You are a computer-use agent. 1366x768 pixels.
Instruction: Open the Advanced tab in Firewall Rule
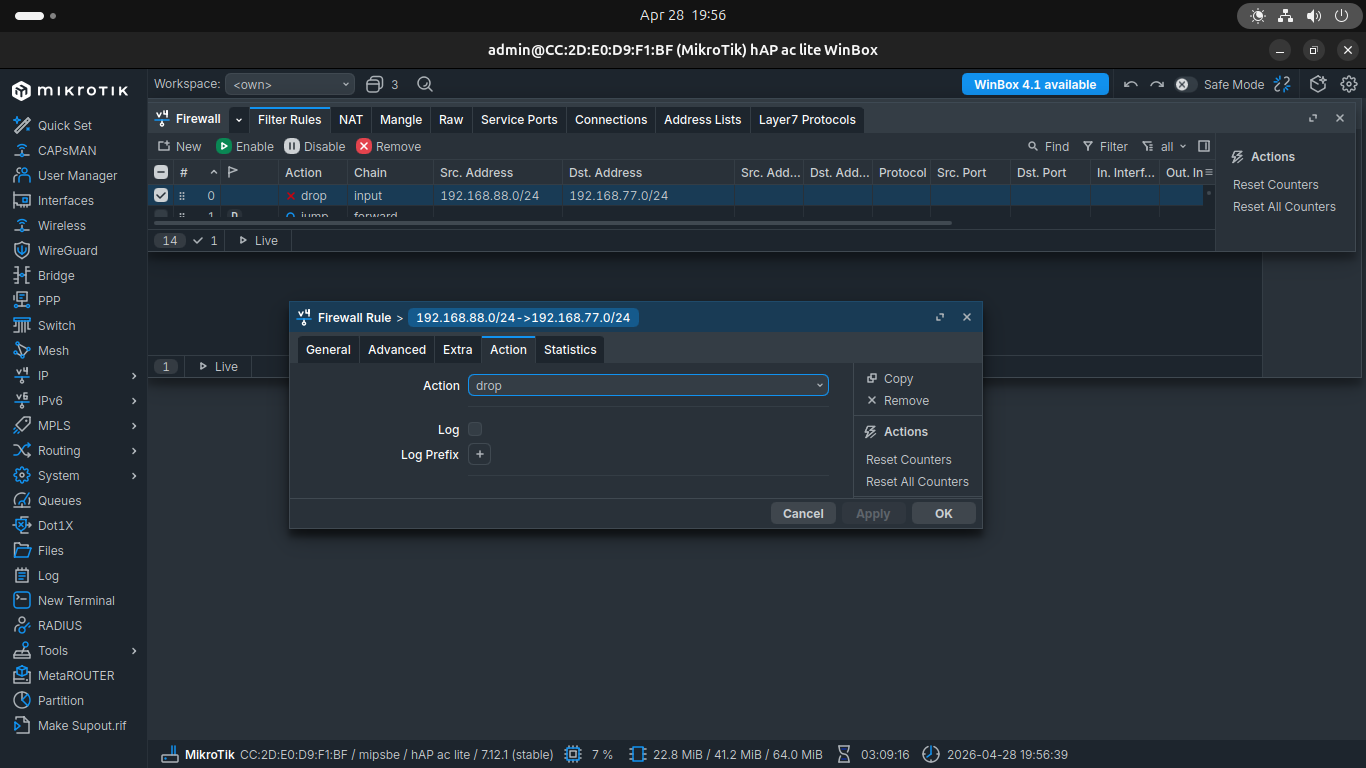coord(397,349)
